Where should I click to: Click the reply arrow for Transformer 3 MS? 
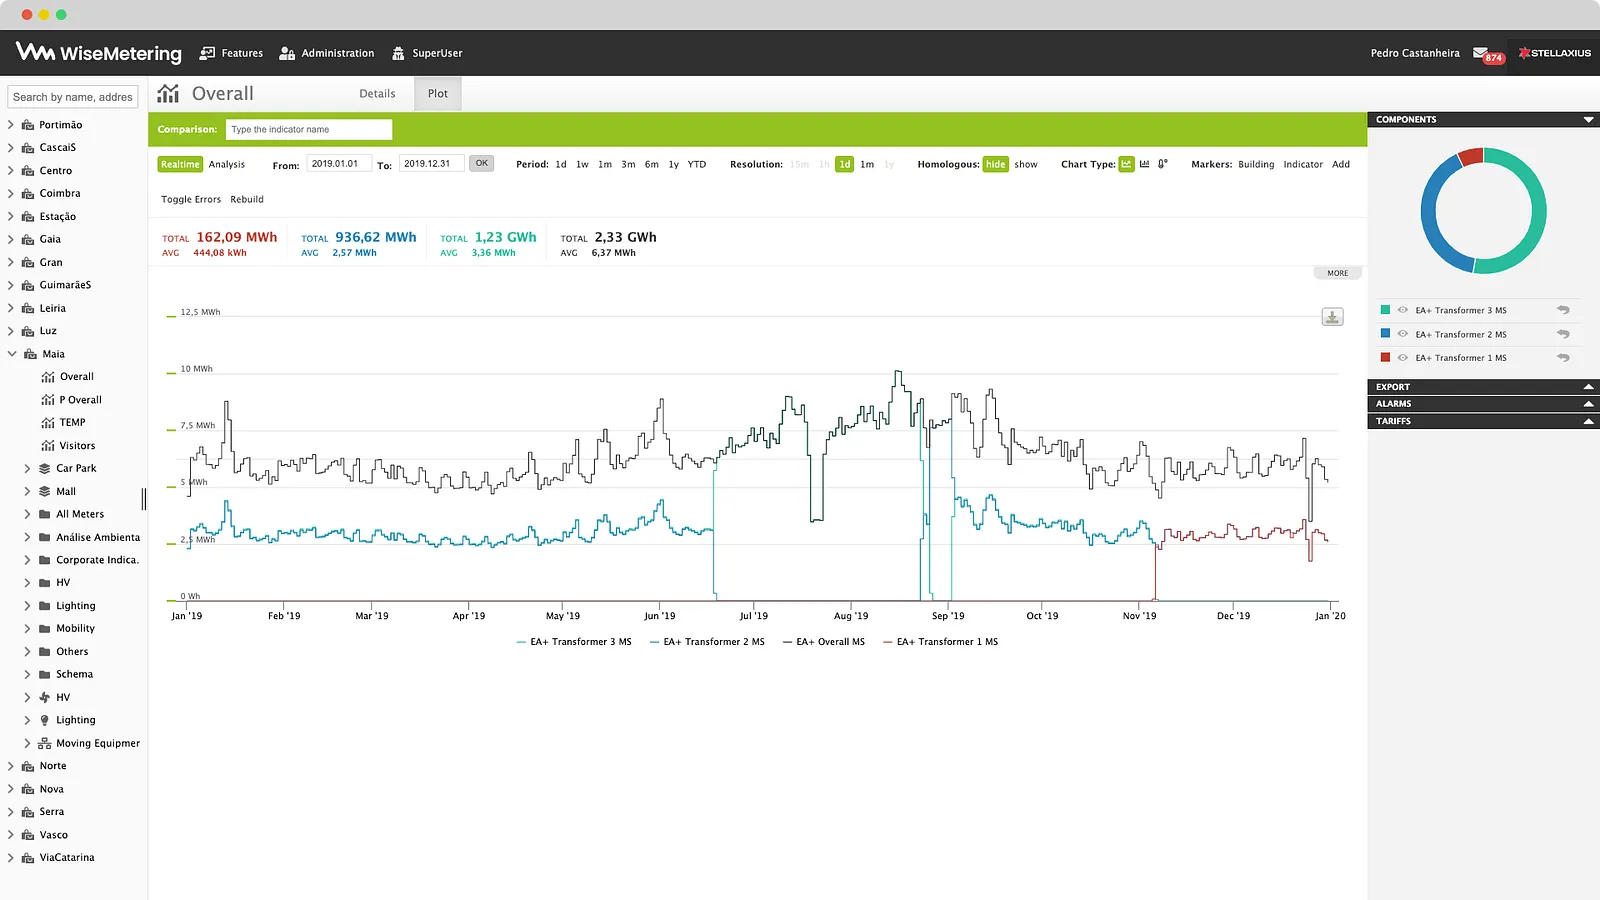[x=1563, y=310]
